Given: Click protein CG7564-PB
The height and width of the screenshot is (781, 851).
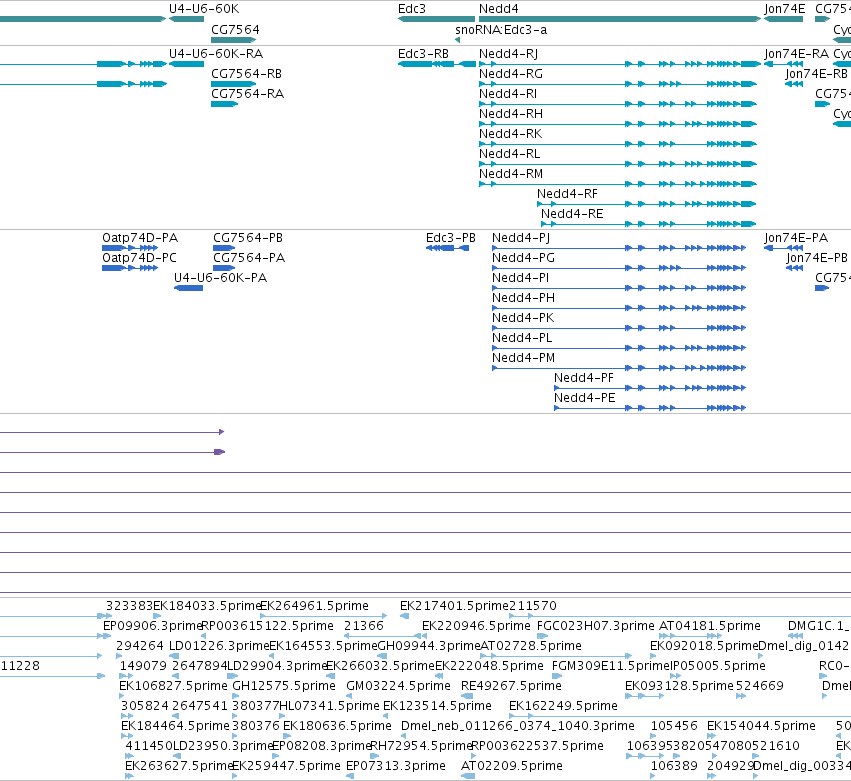Looking at the screenshot, I should (x=224, y=248).
